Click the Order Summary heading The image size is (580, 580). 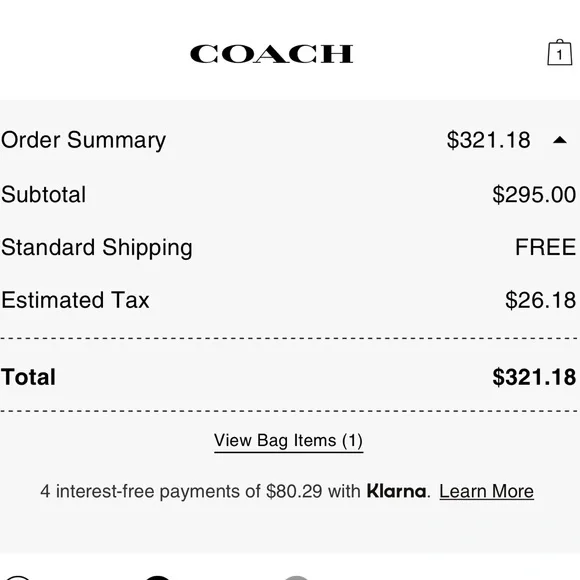83,140
